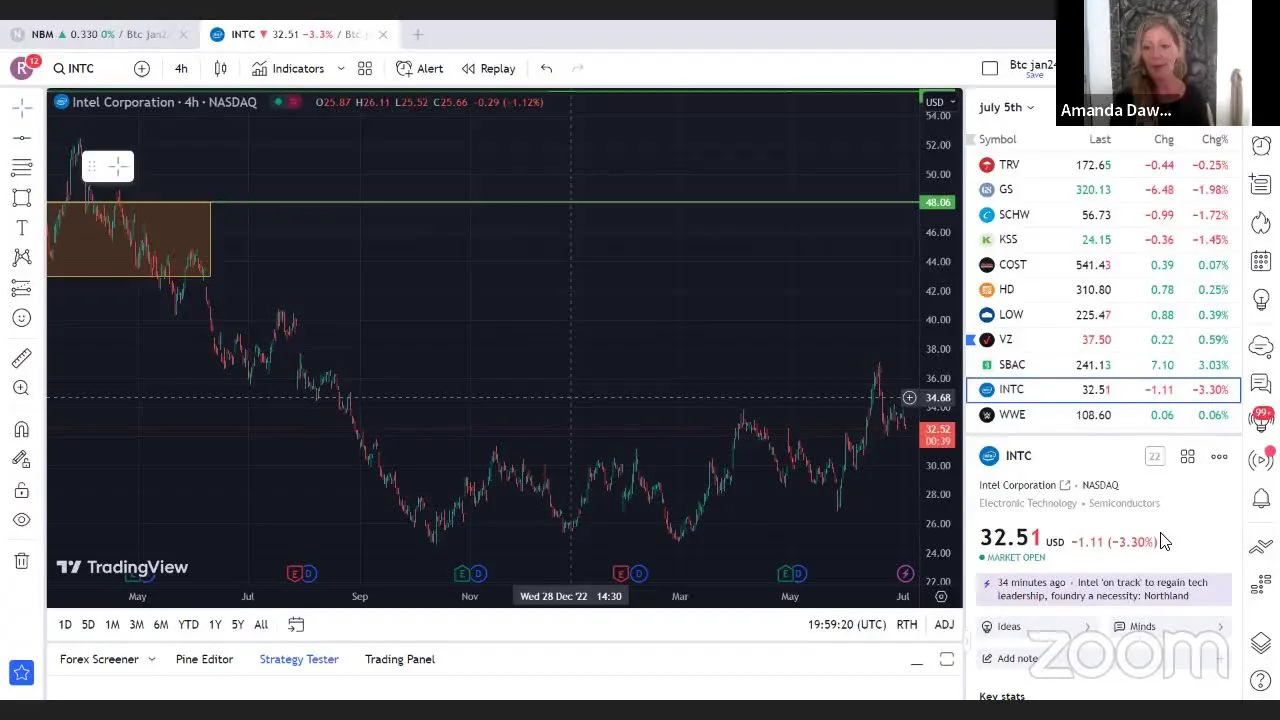Click the Replay button
This screenshot has width=1280, height=720.
[x=488, y=69]
